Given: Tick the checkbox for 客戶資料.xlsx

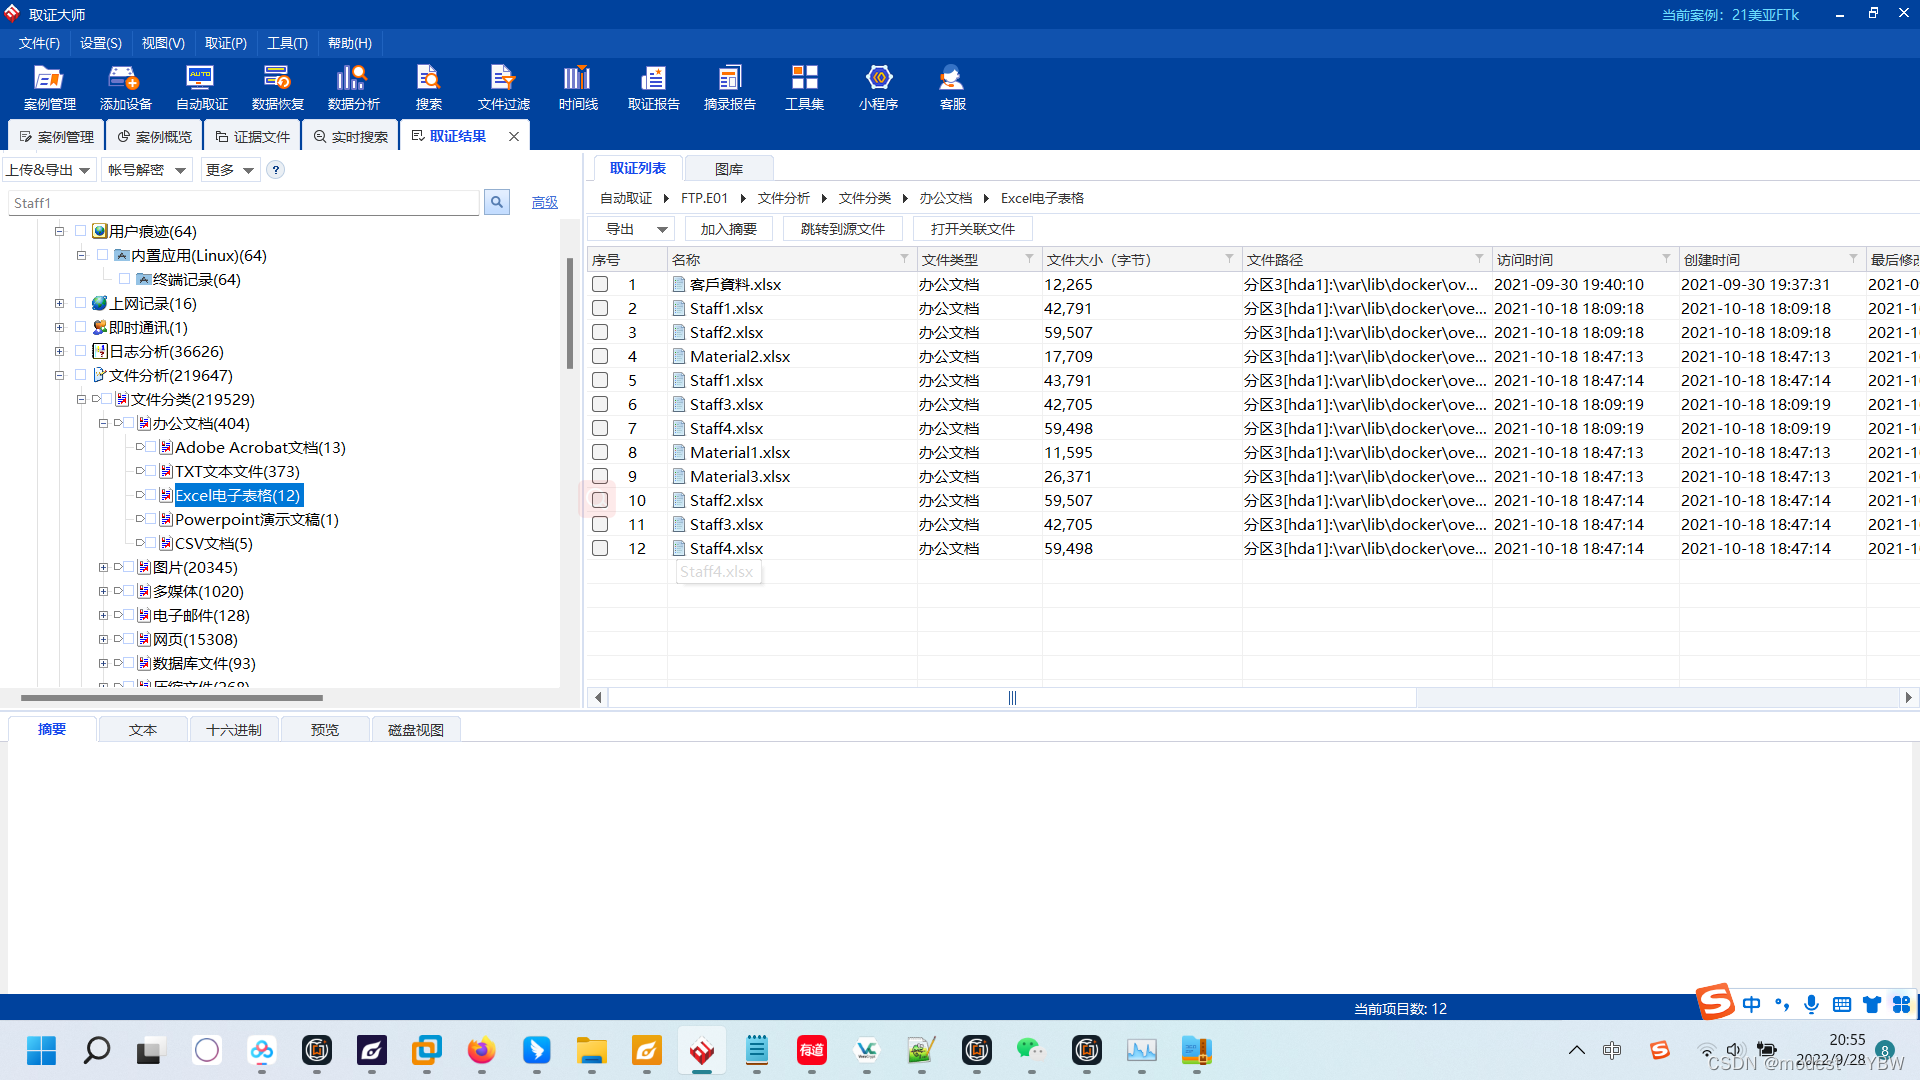Looking at the screenshot, I should [600, 284].
